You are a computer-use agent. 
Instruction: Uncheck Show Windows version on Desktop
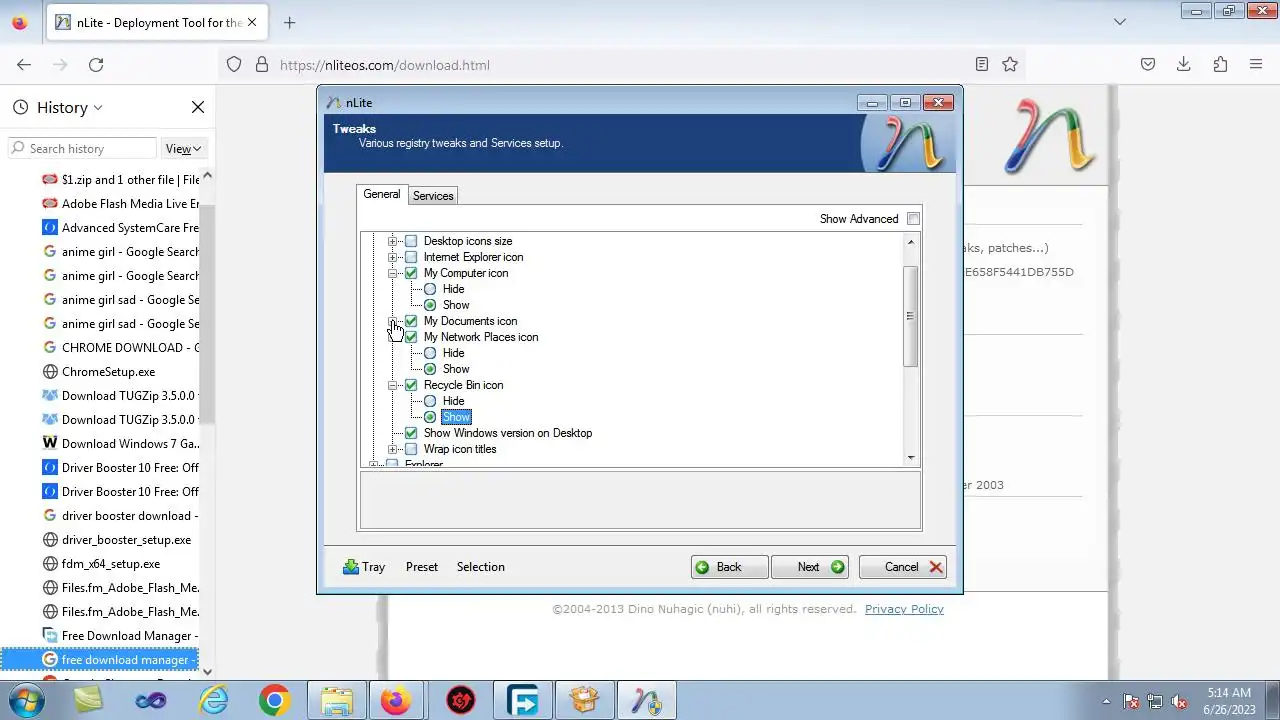411,433
